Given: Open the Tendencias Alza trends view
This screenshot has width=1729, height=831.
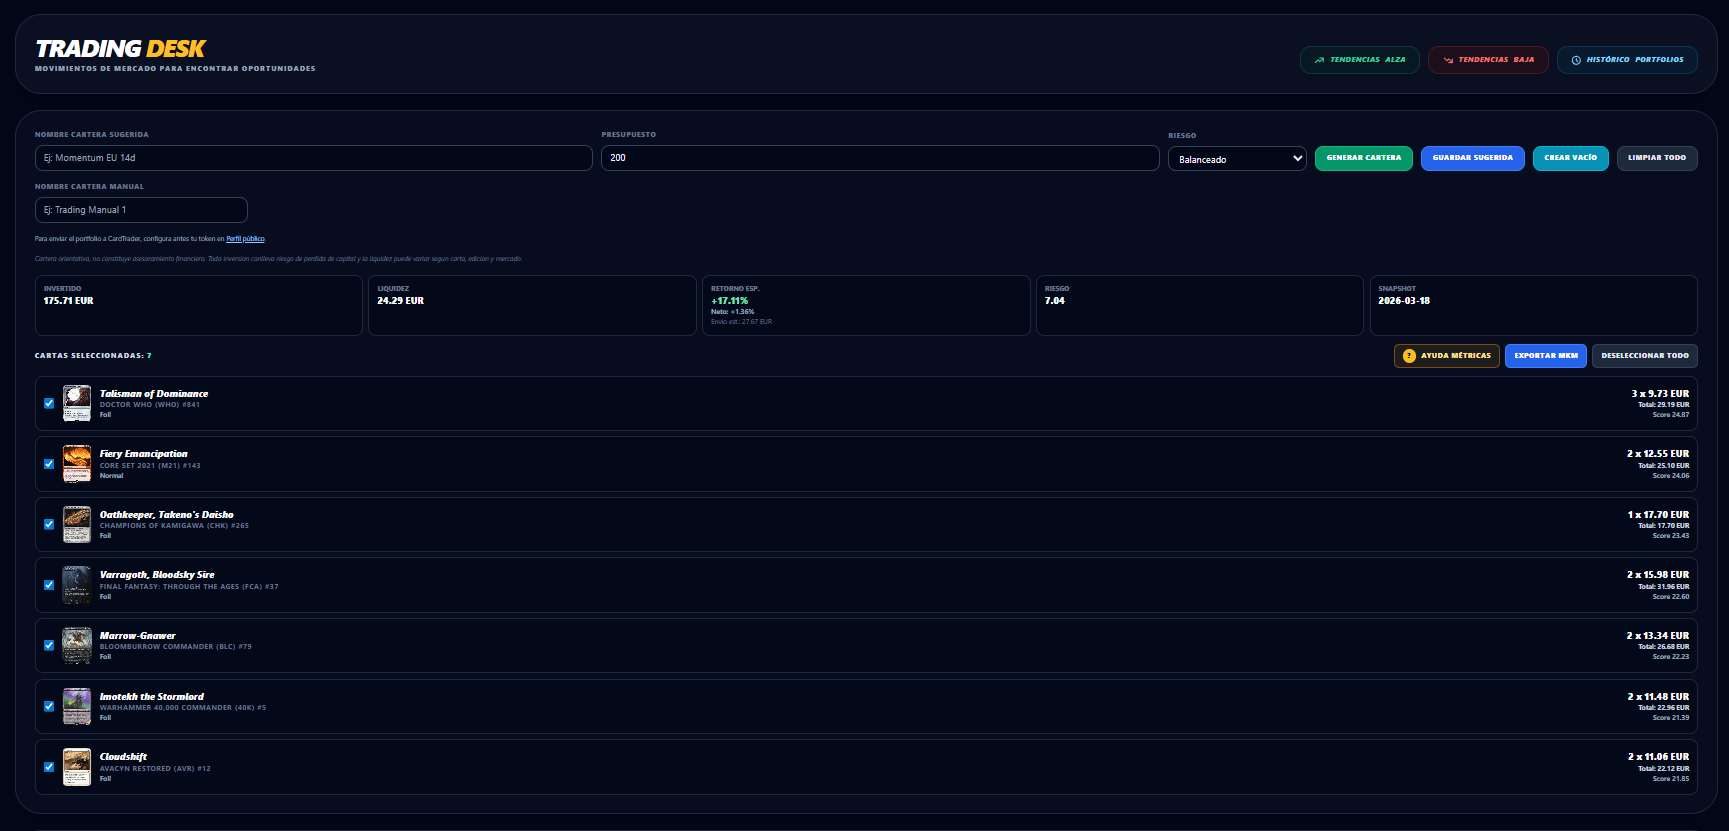Looking at the screenshot, I should [x=1359, y=60].
